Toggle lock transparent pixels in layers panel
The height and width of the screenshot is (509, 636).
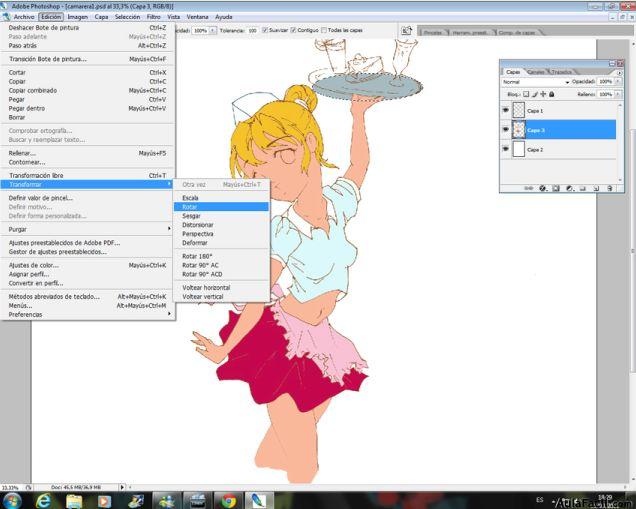[526, 94]
